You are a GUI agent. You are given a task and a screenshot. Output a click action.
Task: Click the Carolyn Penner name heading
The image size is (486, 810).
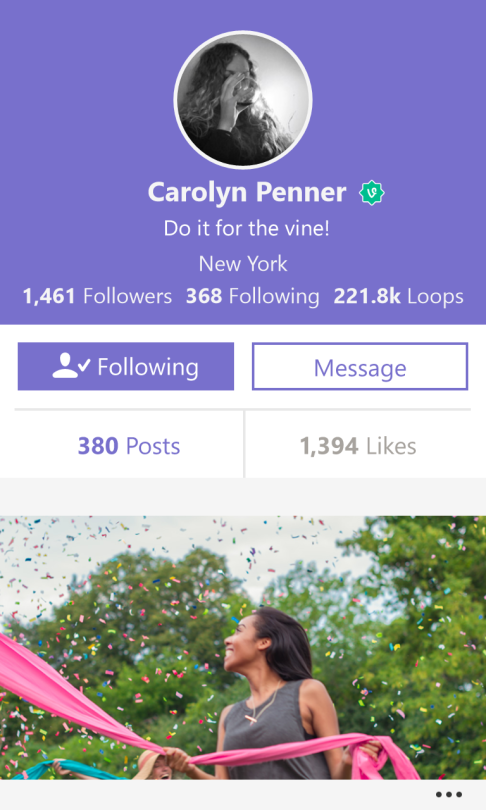point(247,192)
